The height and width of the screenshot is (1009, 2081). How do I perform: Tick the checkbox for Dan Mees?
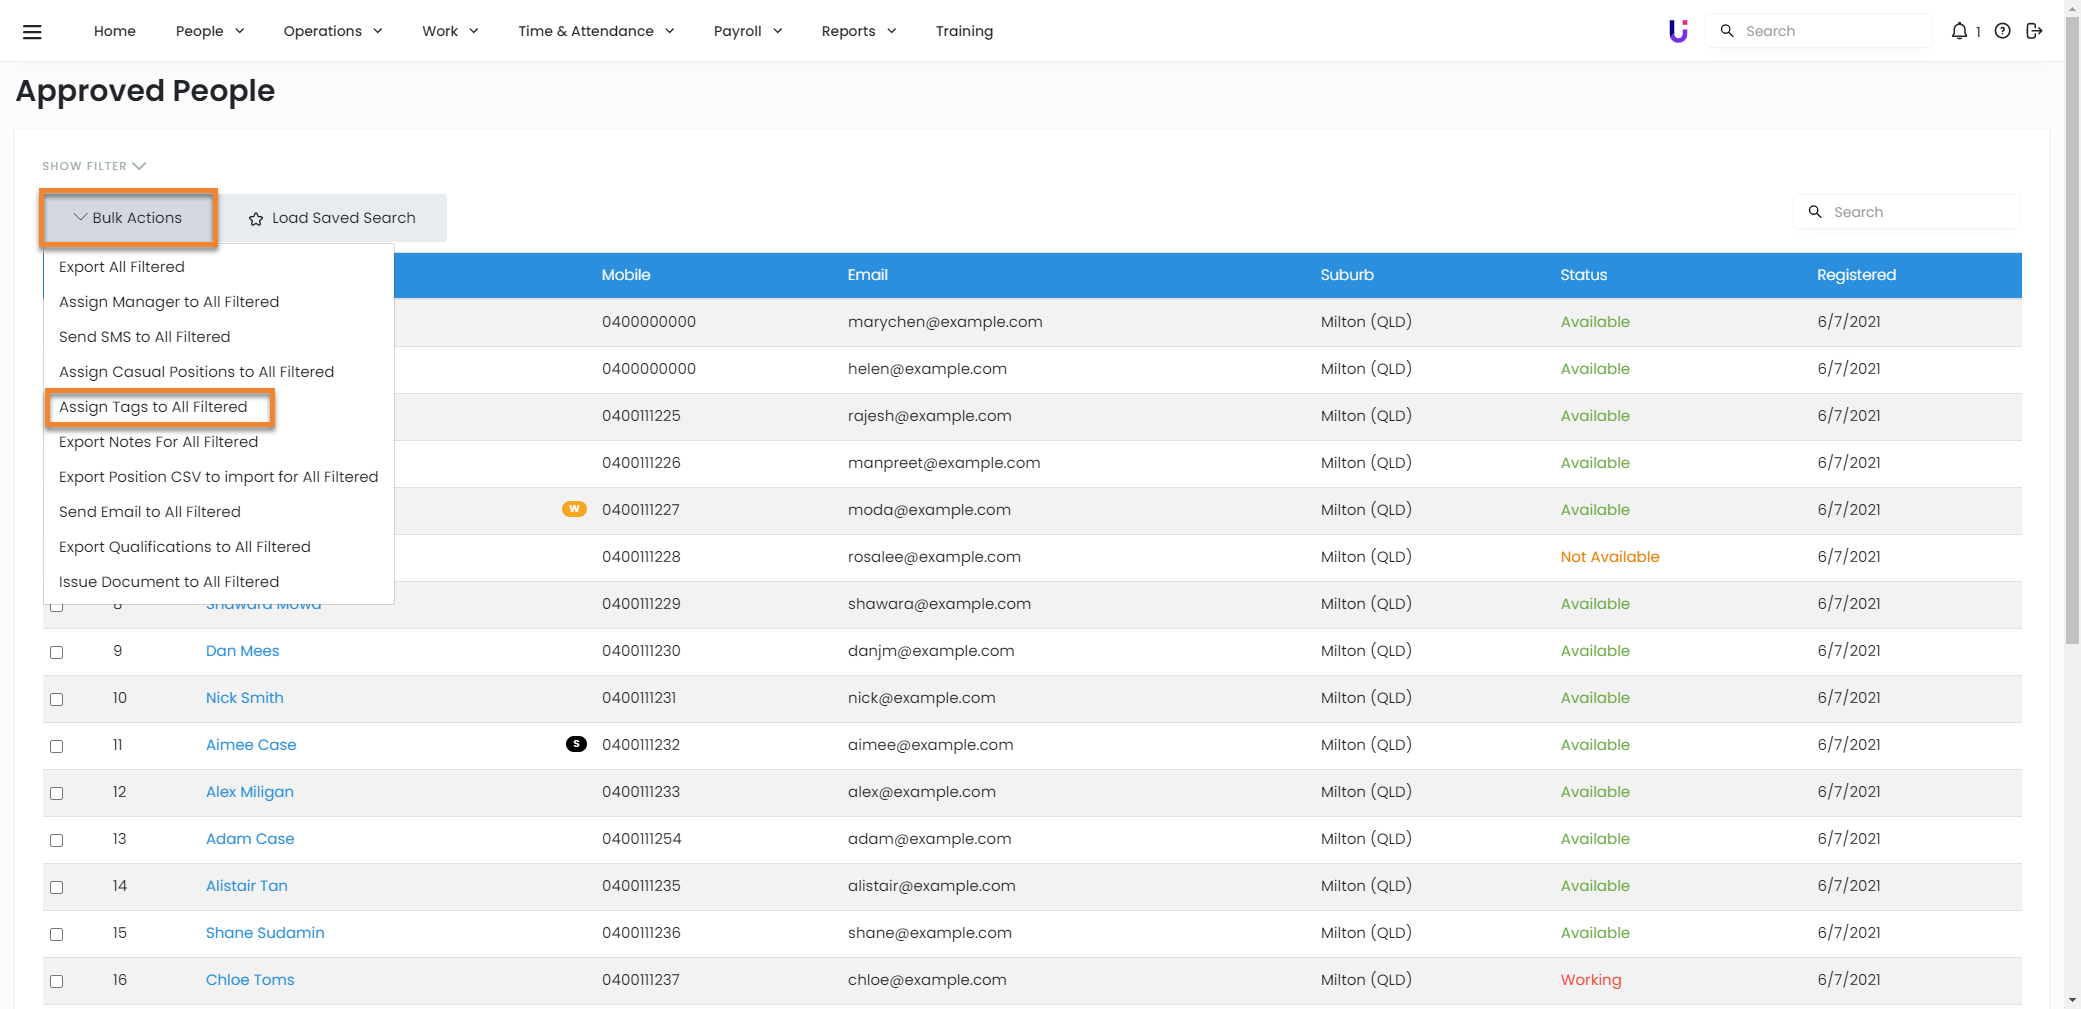tap(57, 652)
